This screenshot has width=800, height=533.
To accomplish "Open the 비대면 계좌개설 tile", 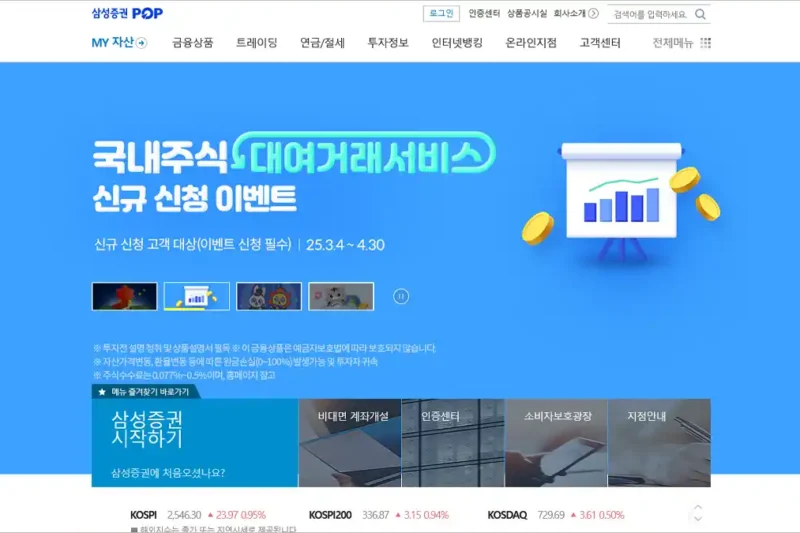I will coord(350,443).
